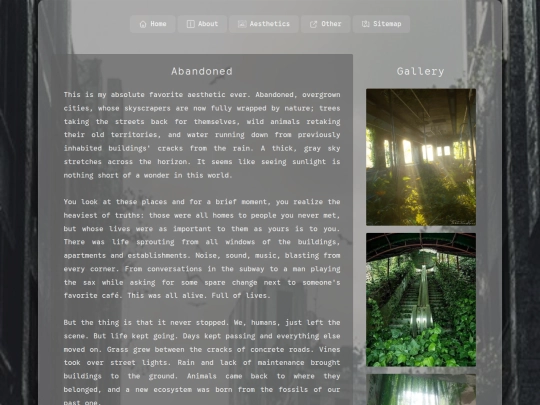Screen dimensions: 540x405
Task: Click the external-link icon beside Other
Action: (313, 24)
